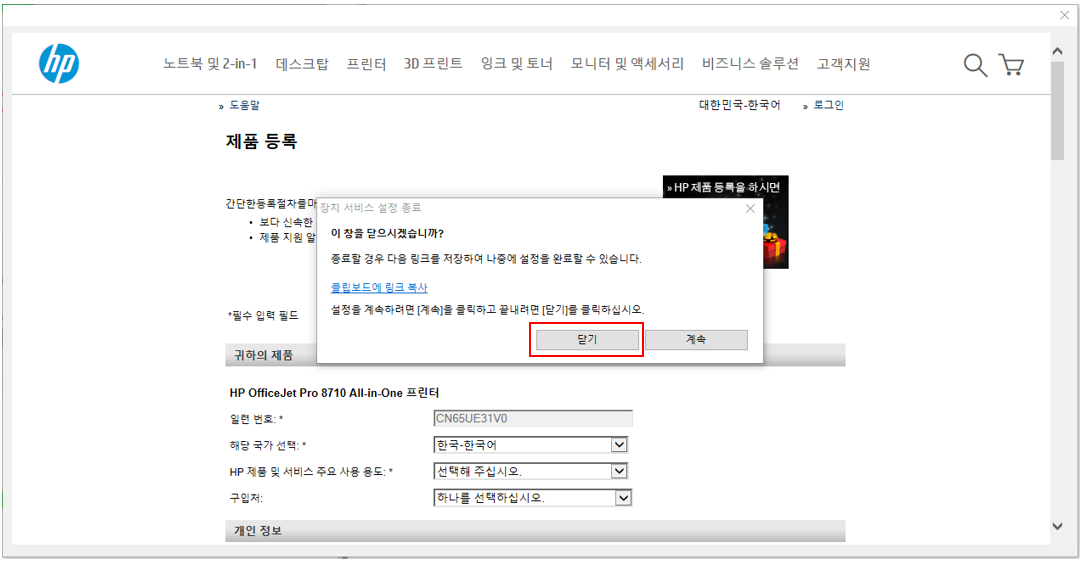
Task: Click HP 제품 등록을 하시면 banner
Action: tap(725, 222)
